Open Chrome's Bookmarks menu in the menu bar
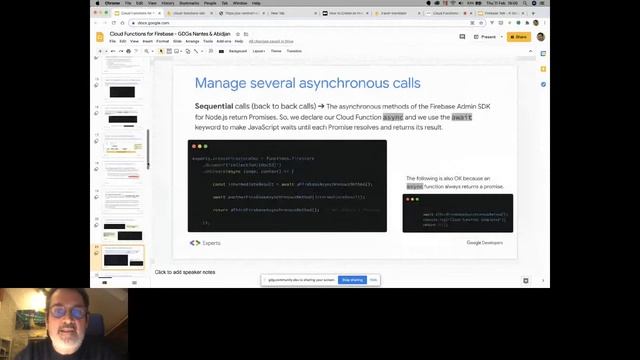The height and width of the screenshot is (360, 640). [189, 3]
